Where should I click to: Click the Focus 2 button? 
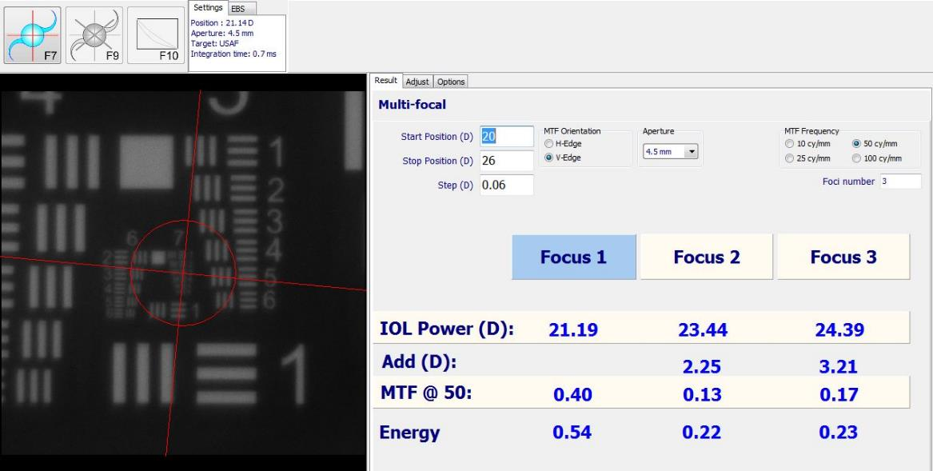tap(706, 257)
